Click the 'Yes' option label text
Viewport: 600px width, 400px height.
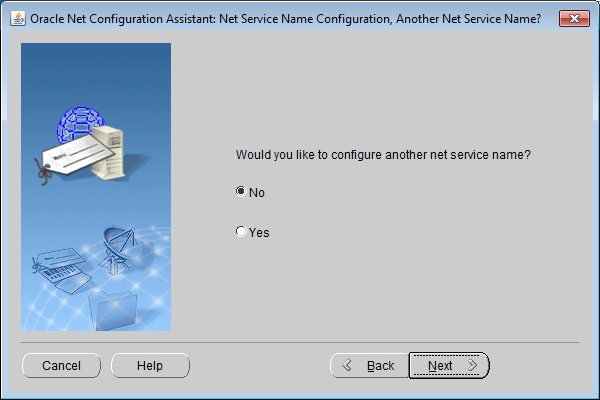tap(259, 232)
